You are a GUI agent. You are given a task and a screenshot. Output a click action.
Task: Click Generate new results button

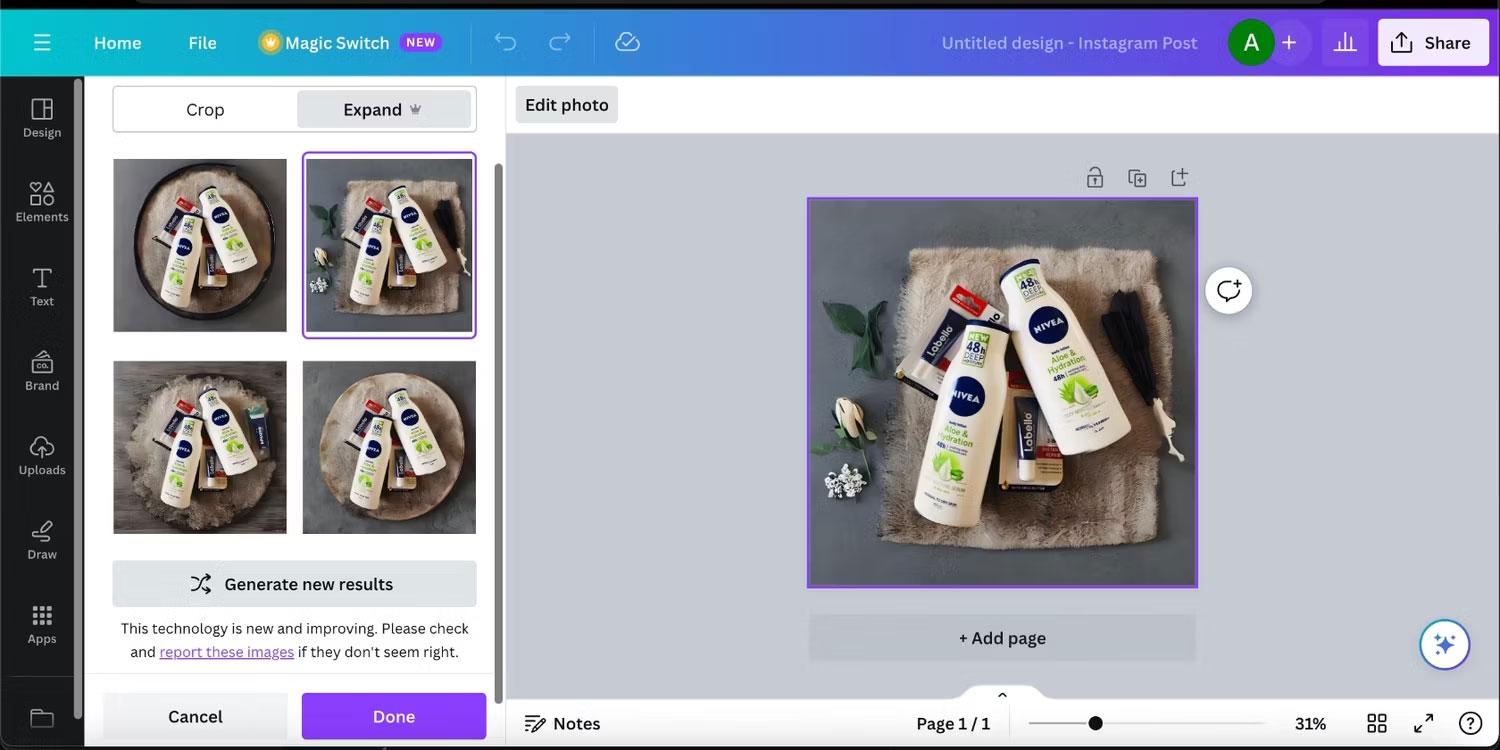pos(294,584)
